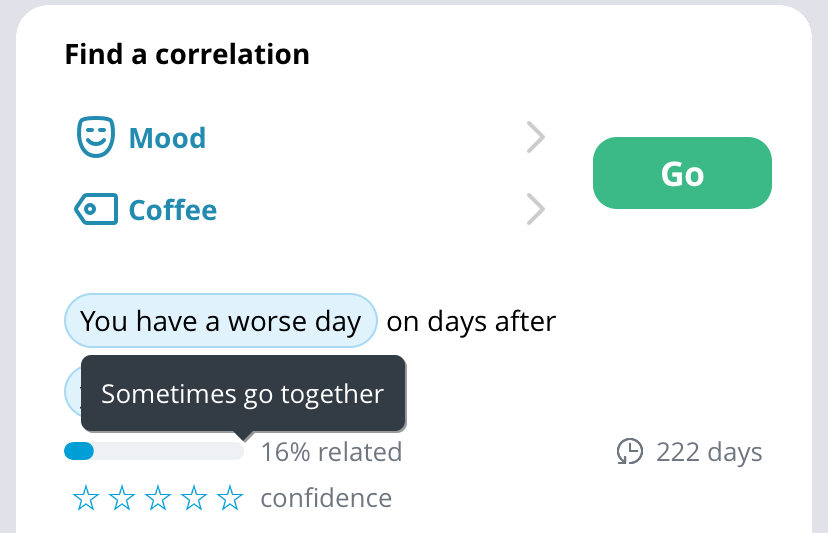Click the '222 days' label
828x533 pixels.
[709, 452]
